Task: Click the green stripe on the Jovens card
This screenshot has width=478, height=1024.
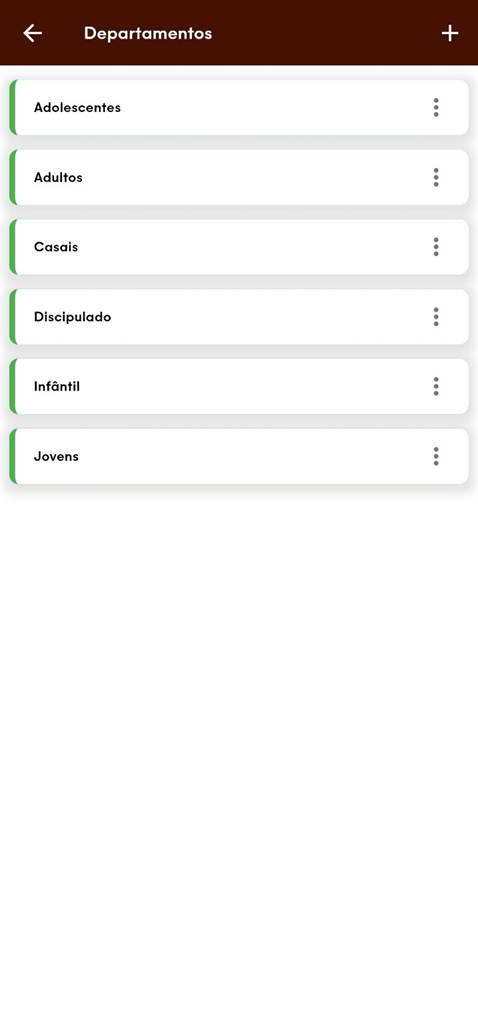Action: (x=12, y=456)
